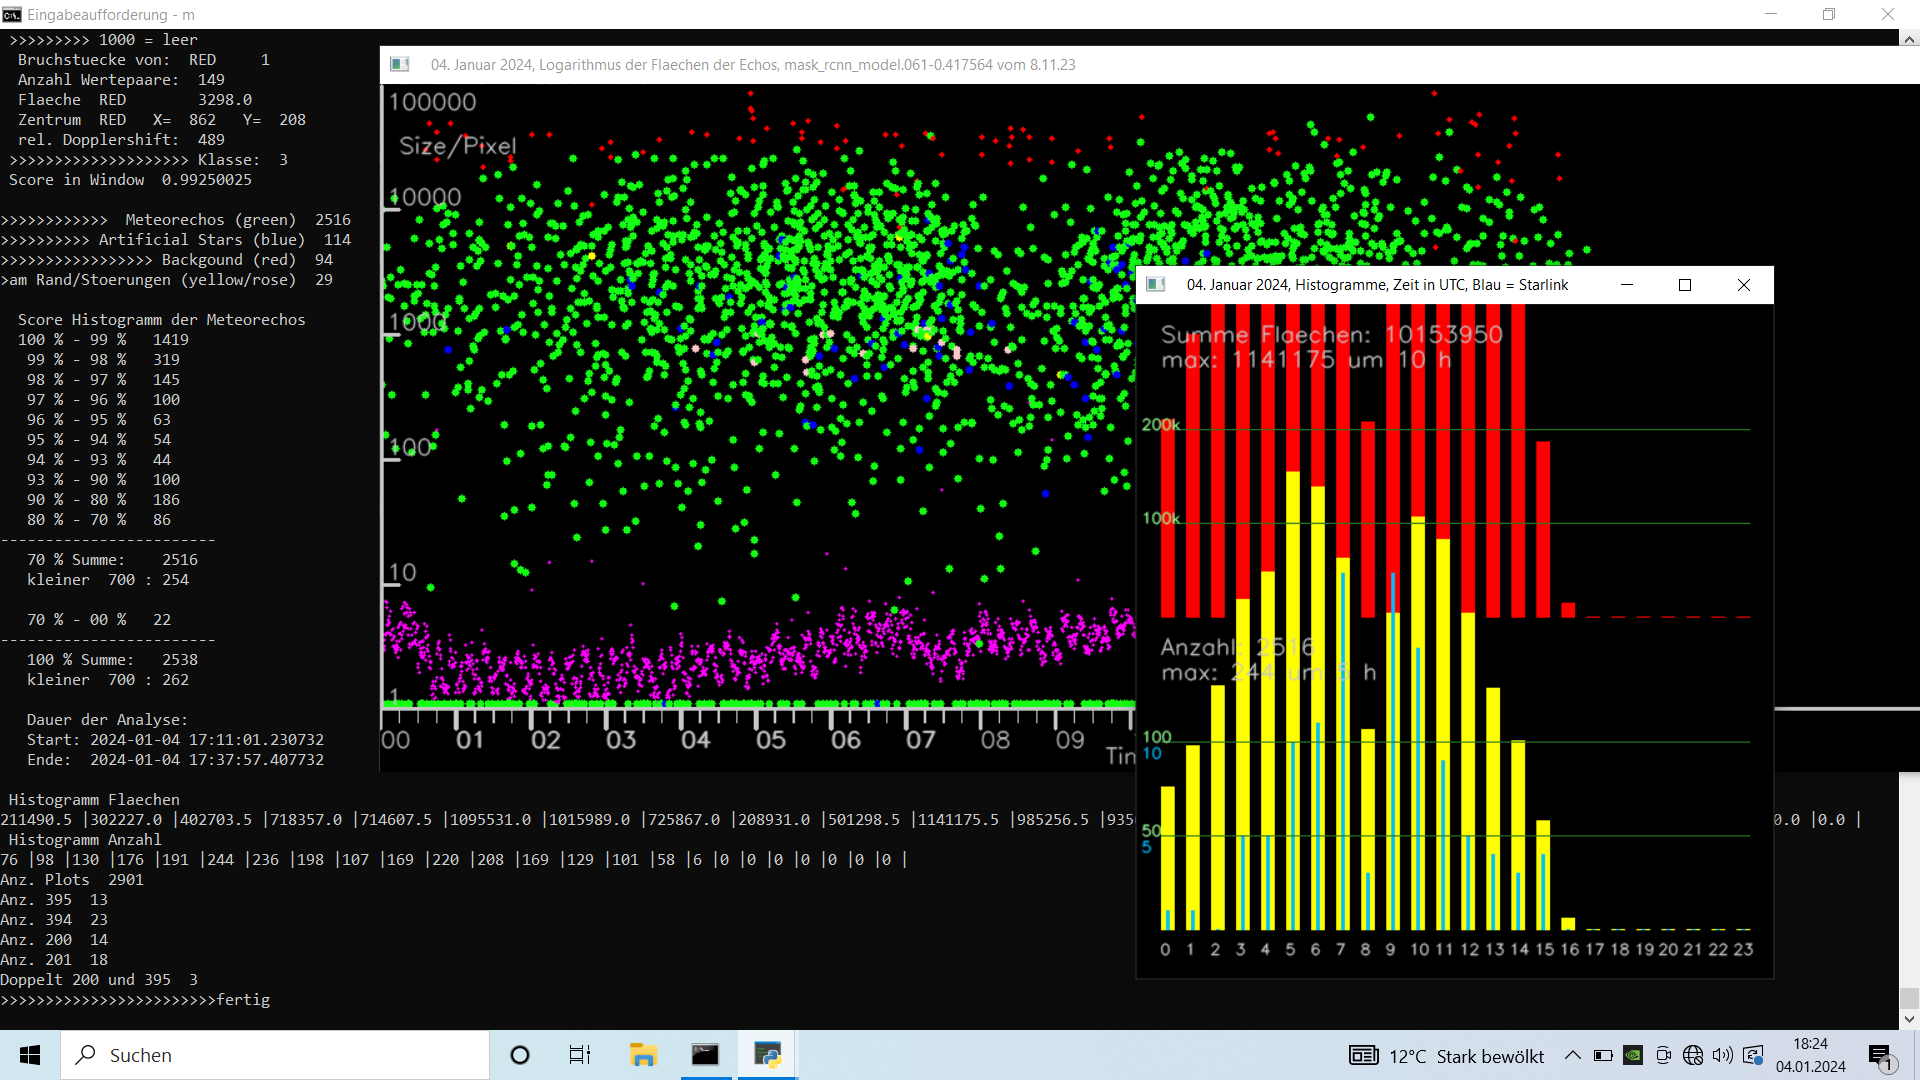Click the '05' time tick label in plot

tap(771, 741)
